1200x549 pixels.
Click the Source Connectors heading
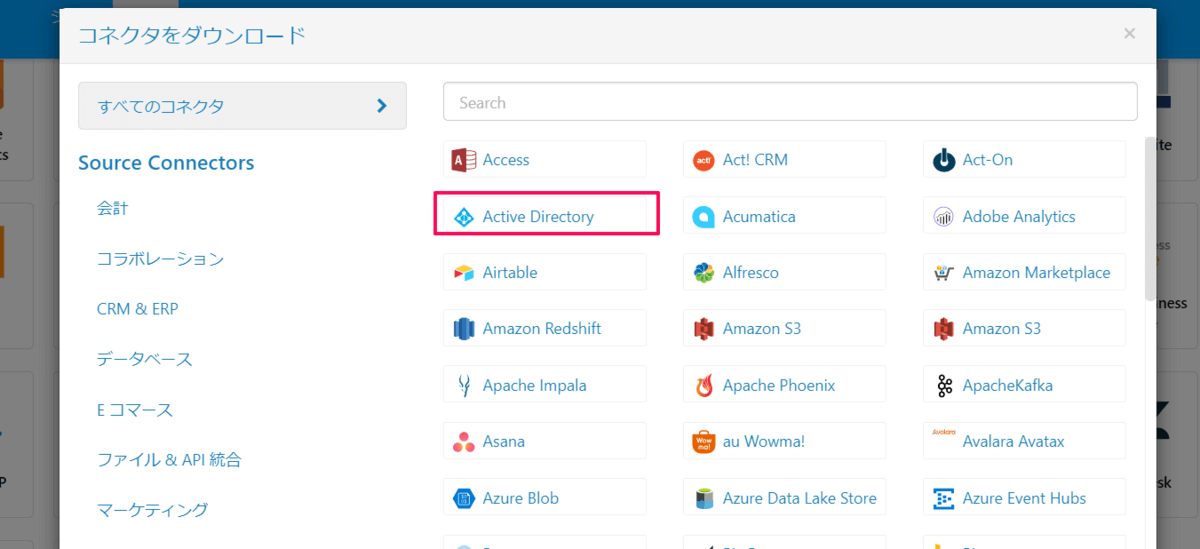coord(166,163)
